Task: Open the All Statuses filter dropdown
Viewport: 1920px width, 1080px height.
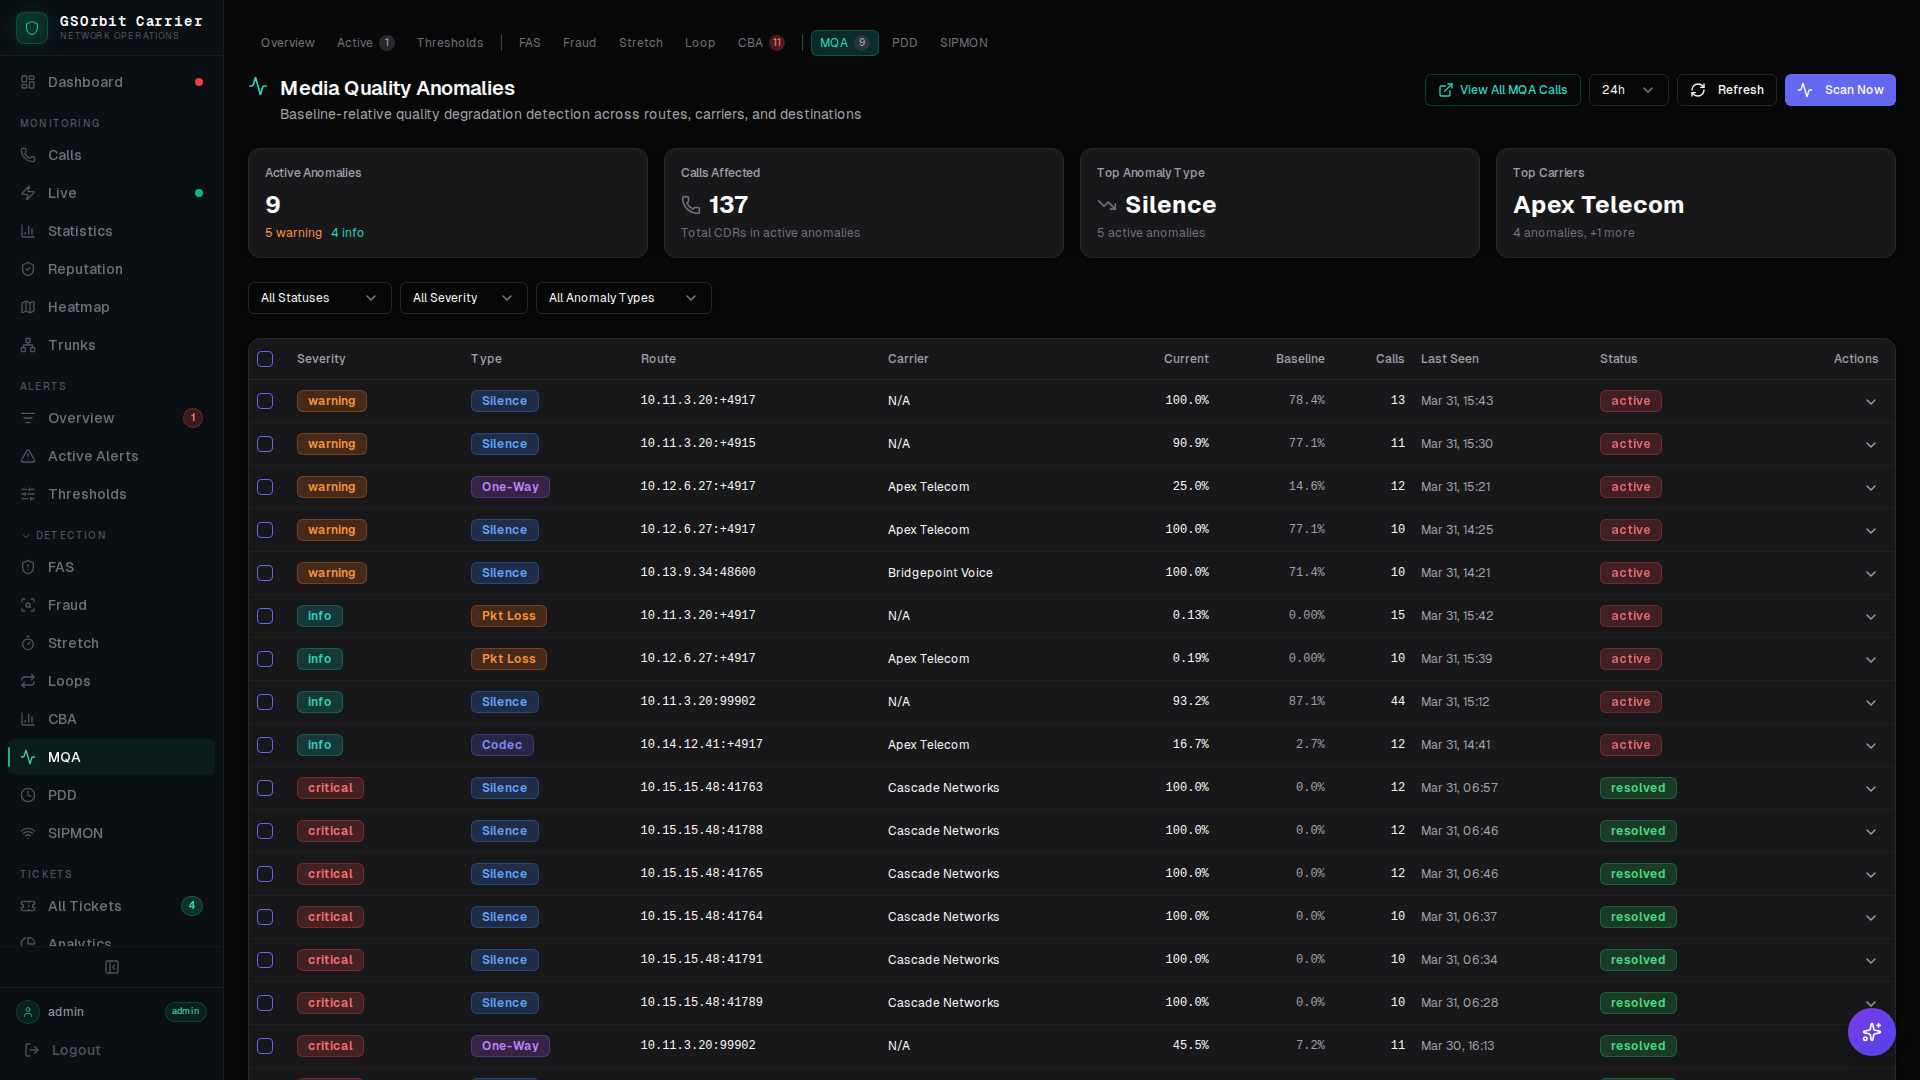Action: click(319, 298)
